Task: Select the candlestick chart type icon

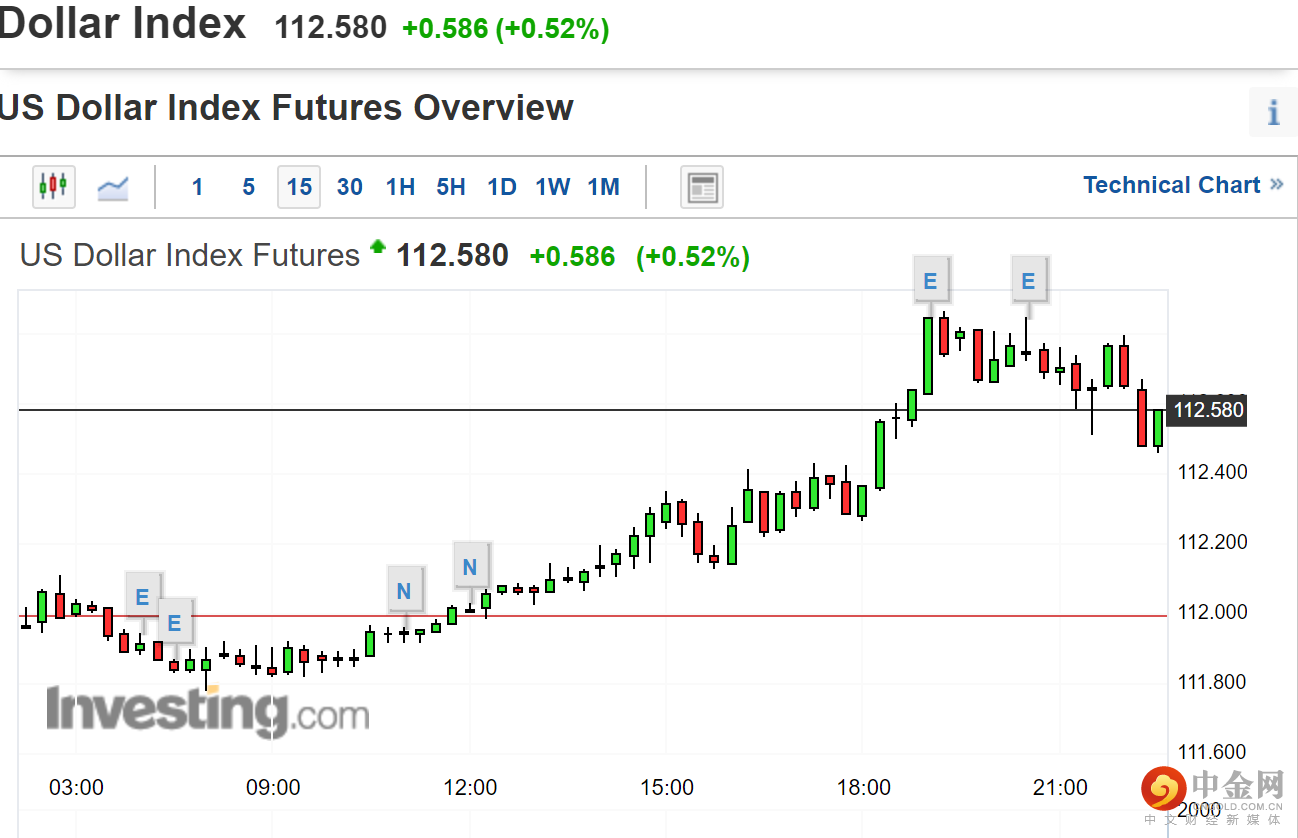Action: (53, 186)
